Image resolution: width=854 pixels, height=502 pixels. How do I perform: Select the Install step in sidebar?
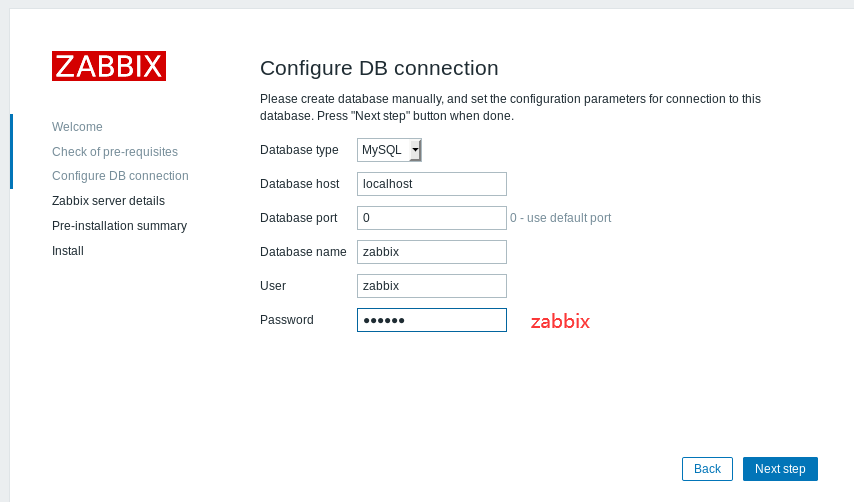pyautogui.click(x=68, y=251)
